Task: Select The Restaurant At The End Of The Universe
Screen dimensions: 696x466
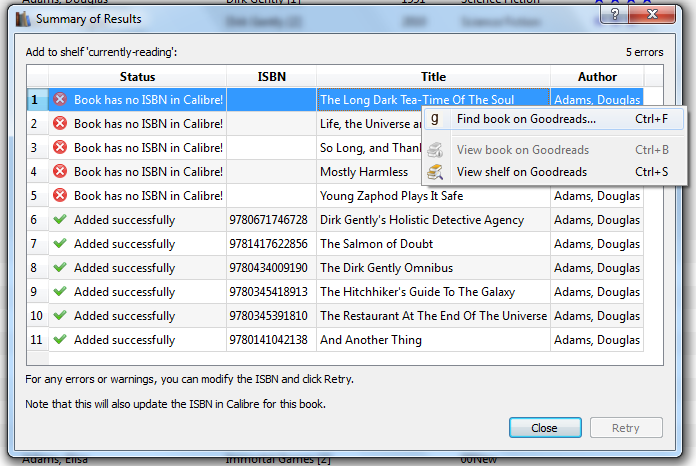Action: [x=433, y=315]
